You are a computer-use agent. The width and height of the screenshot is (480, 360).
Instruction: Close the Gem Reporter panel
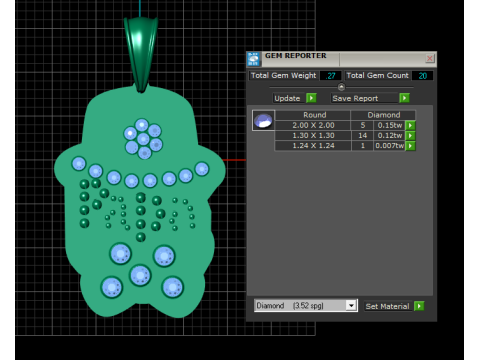(430, 59)
